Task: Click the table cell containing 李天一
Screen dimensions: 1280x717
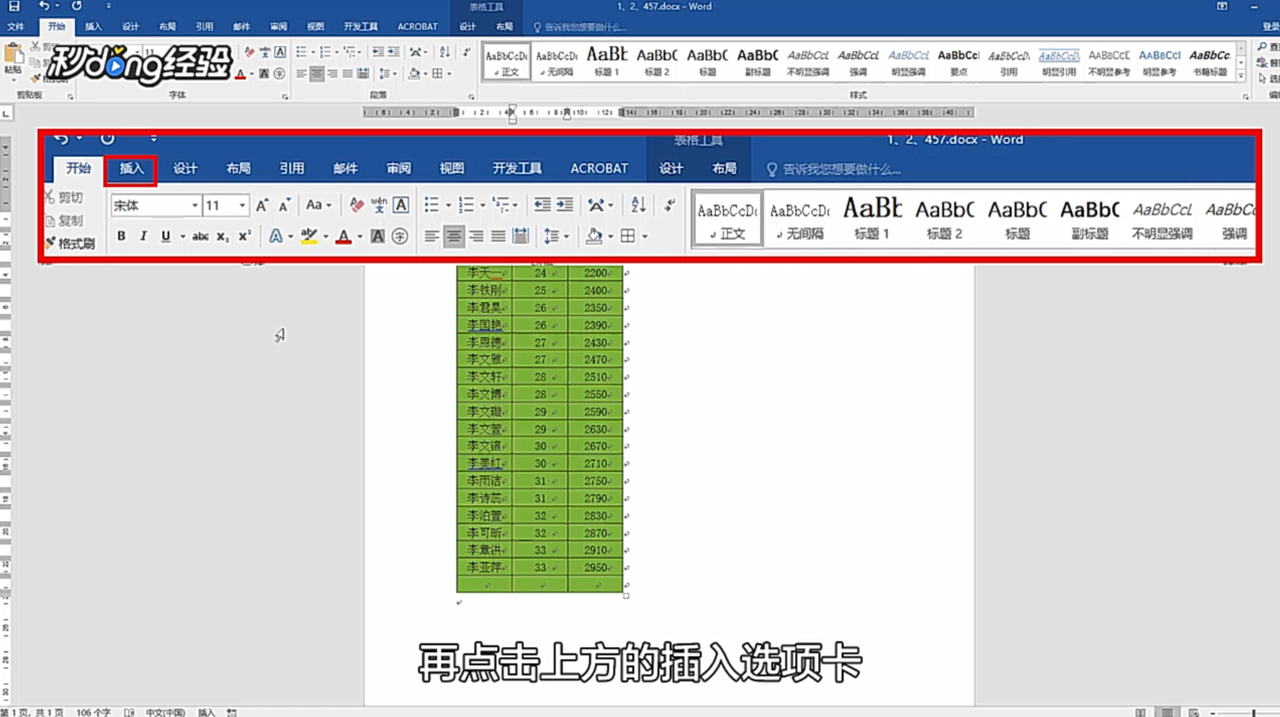Action: pos(485,273)
